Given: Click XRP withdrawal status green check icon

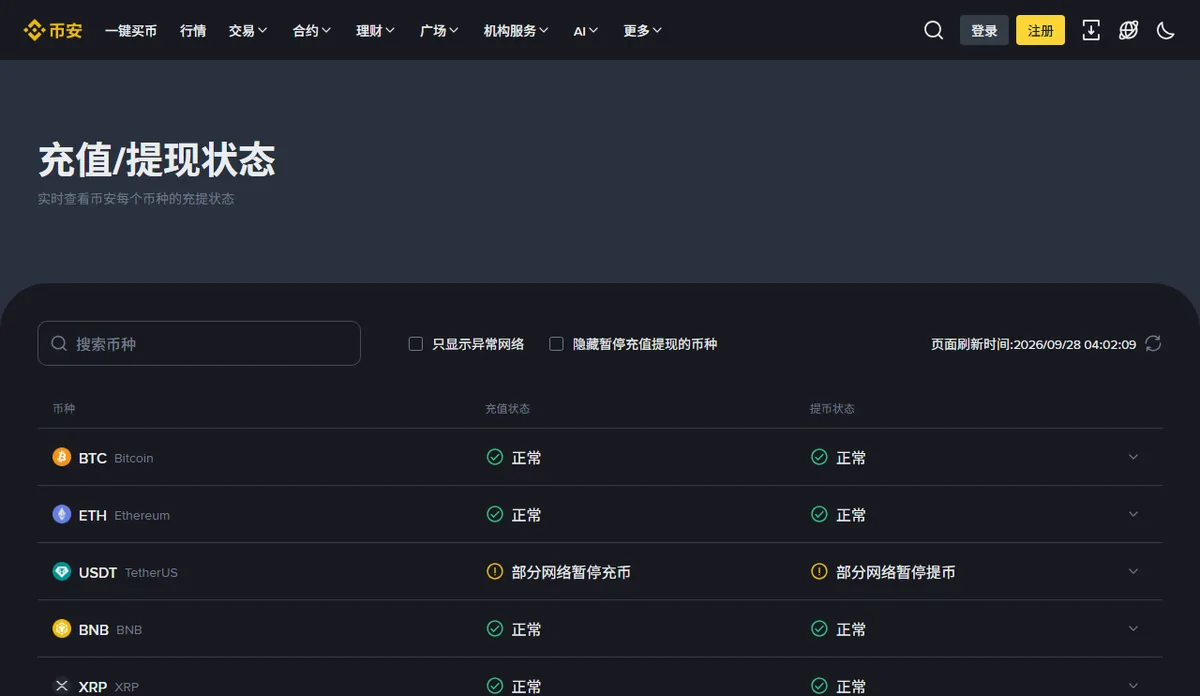Looking at the screenshot, I should pyautogui.click(x=819, y=686).
